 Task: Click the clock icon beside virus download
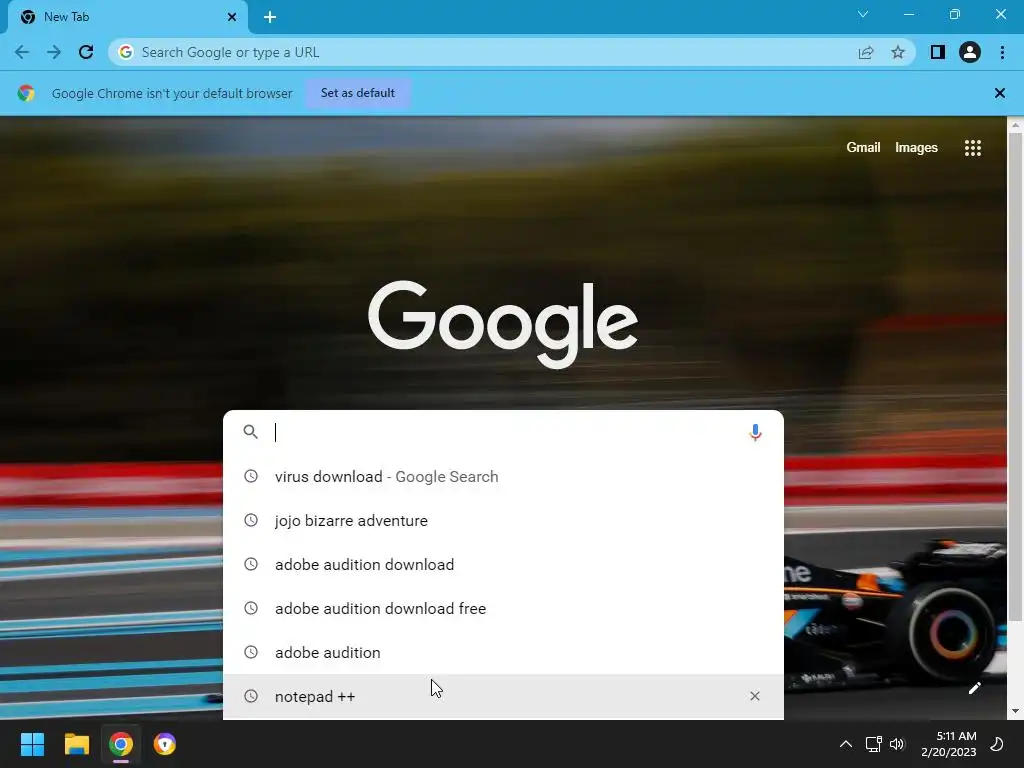pos(251,476)
